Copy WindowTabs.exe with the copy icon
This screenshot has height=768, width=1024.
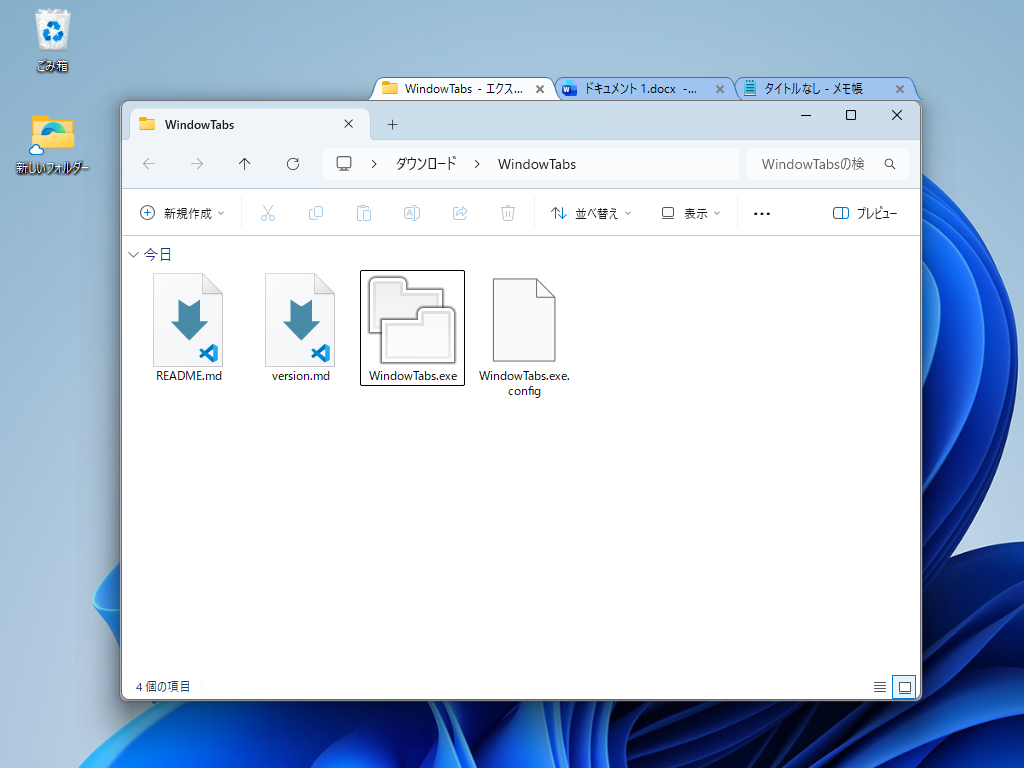(x=315, y=213)
